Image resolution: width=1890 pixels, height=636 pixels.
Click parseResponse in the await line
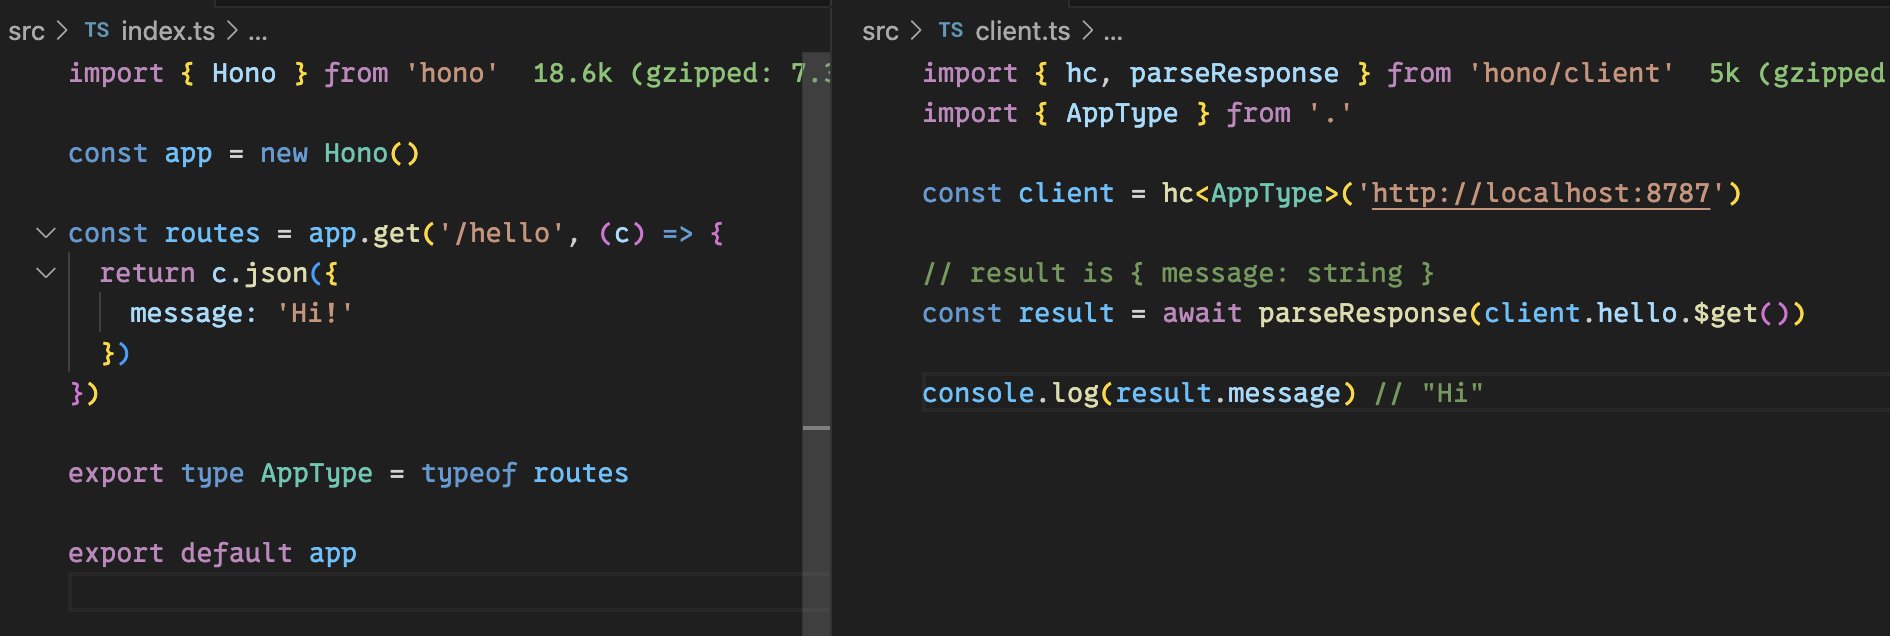pyautogui.click(x=1363, y=313)
